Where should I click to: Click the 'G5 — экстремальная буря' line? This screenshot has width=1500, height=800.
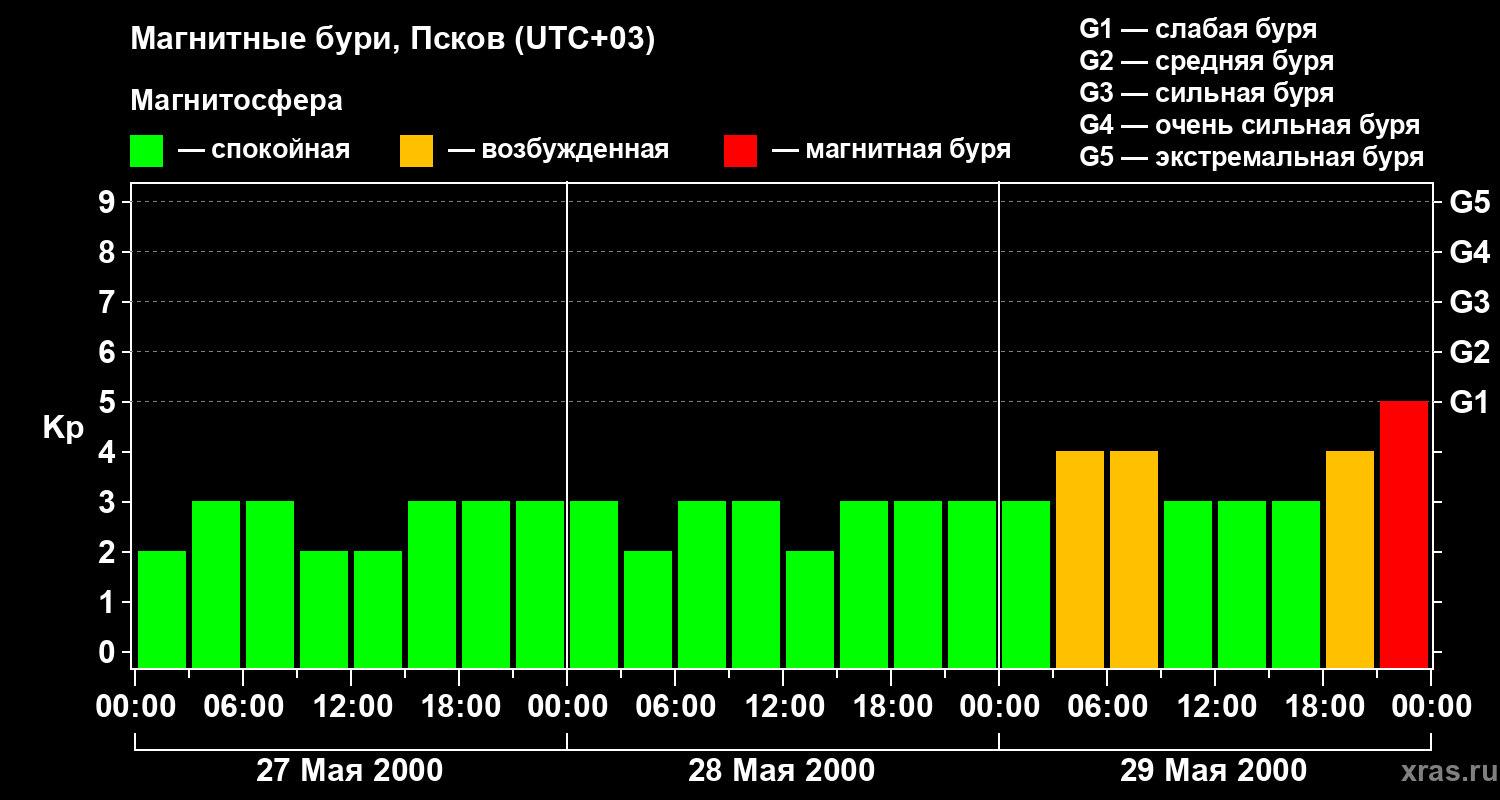tap(1252, 157)
